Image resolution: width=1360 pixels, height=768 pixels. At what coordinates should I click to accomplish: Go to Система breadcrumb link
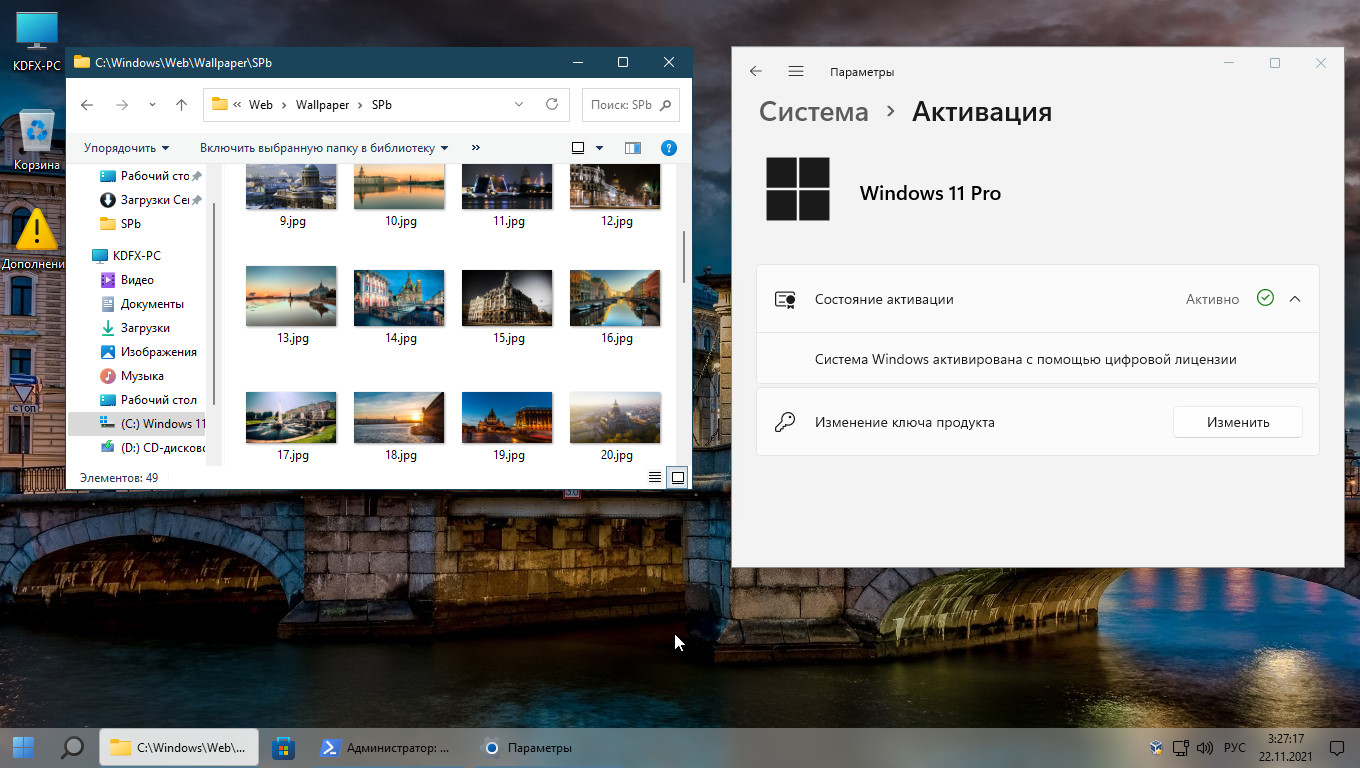[x=813, y=112]
